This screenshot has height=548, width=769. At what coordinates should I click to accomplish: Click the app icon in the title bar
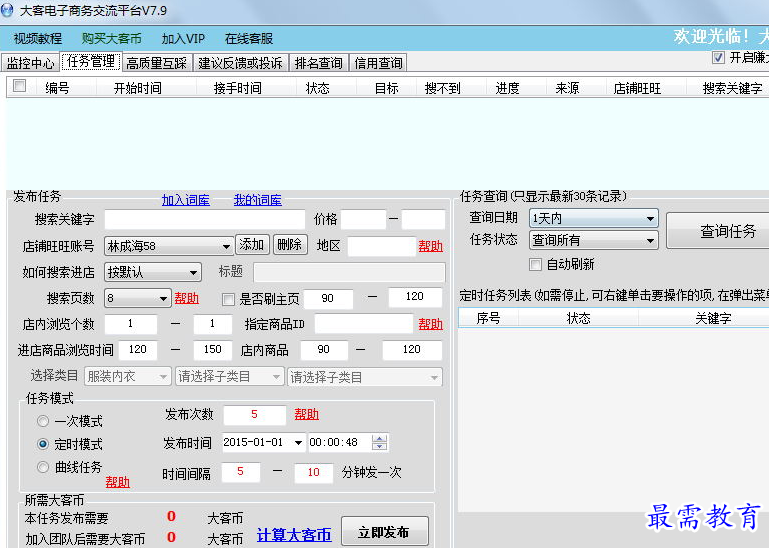[9, 11]
